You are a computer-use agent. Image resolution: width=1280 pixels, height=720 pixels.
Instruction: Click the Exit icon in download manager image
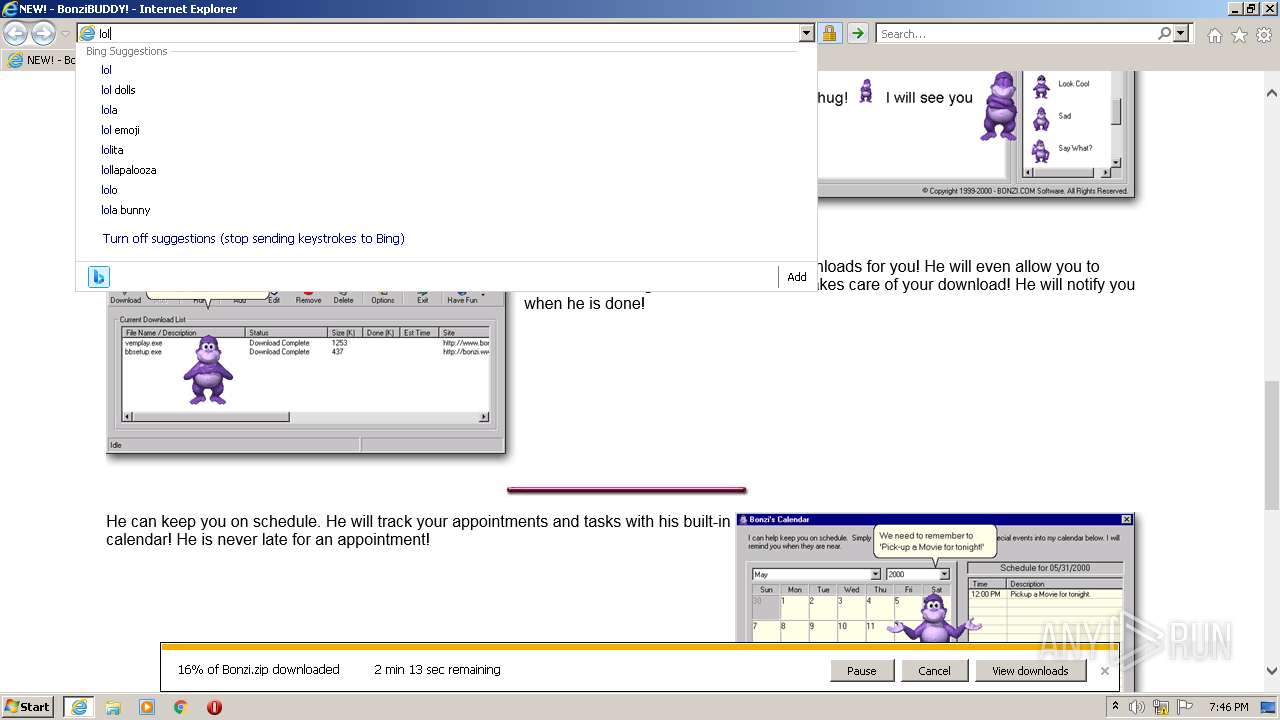[x=423, y=298]
